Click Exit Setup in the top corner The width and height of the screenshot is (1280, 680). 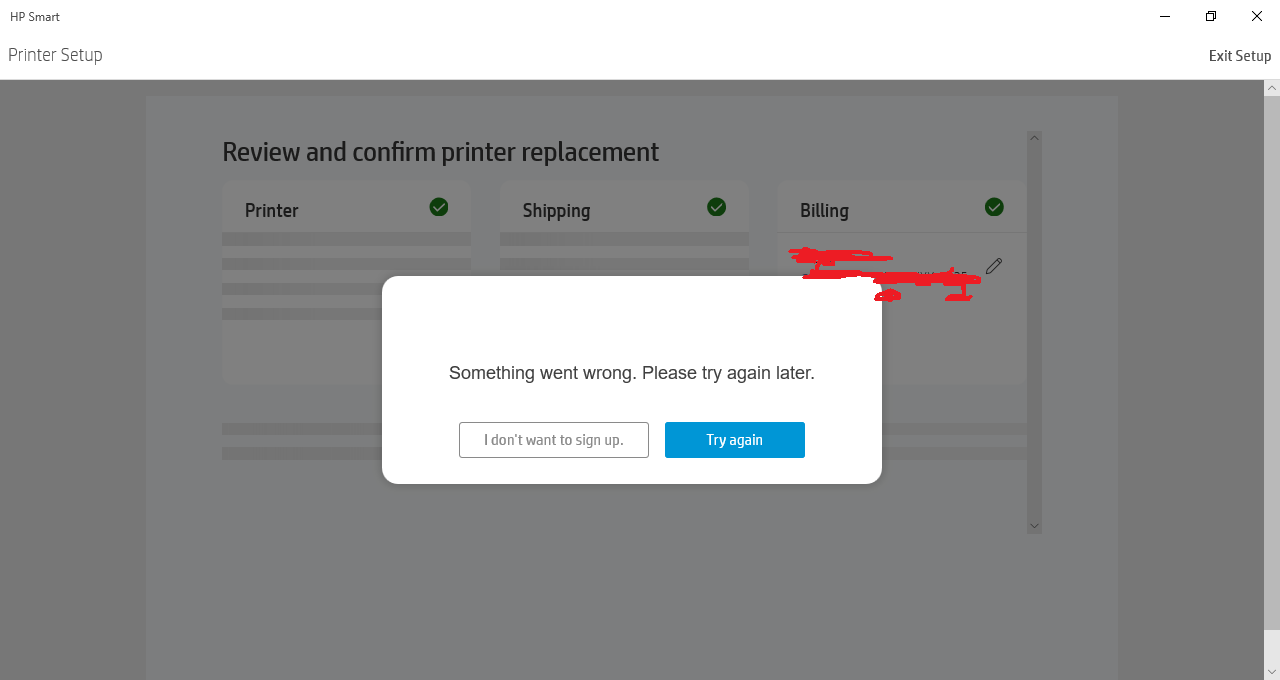click(x=1239, y=55)
